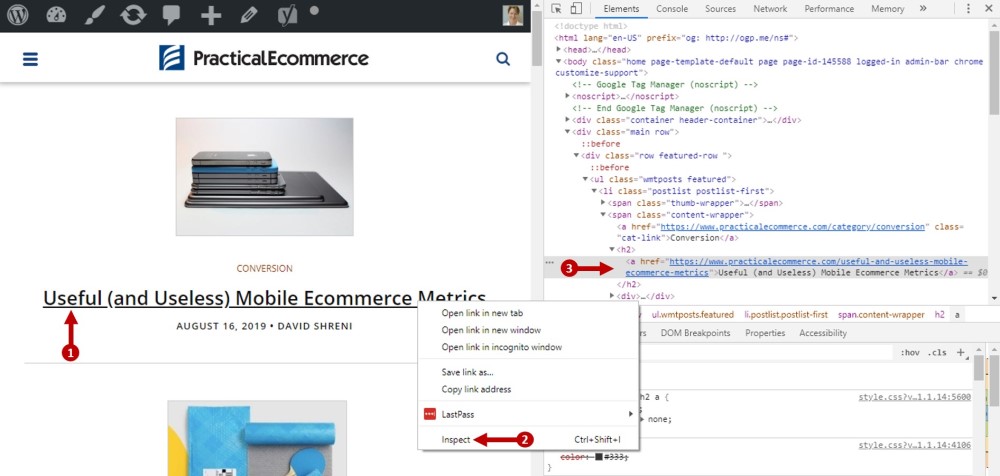This screenshot has height=476, width=1000.
Task: Open the site search magnifier
Action: click(503, 59)
